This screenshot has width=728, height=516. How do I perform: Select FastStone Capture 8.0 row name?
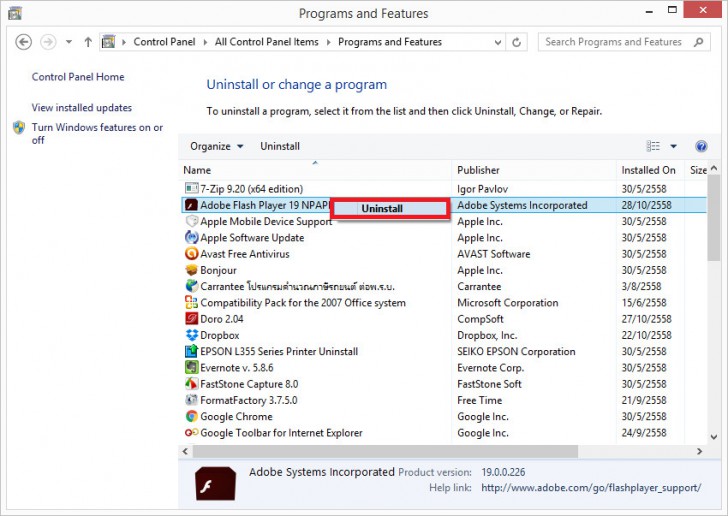tap(249, 384)
